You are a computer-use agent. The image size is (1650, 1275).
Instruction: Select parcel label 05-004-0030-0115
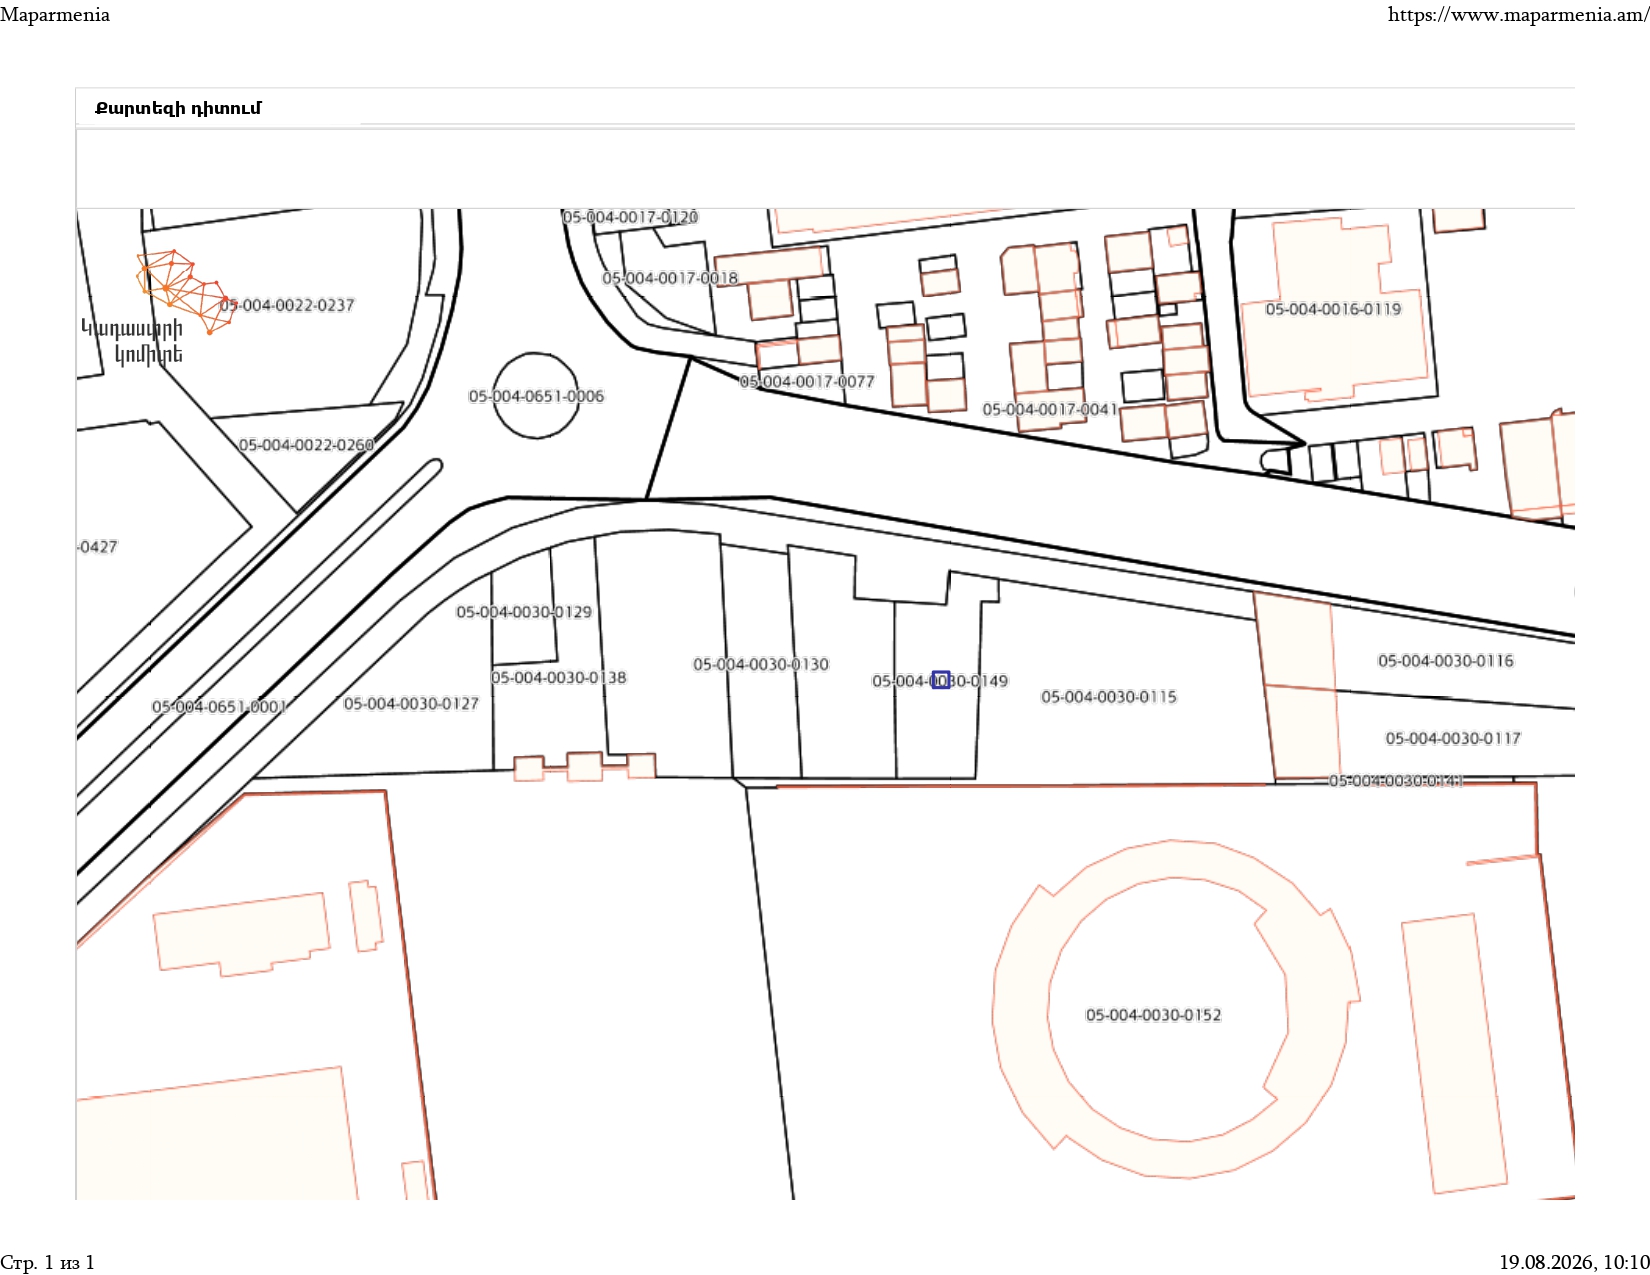(x=1109, y=697)
